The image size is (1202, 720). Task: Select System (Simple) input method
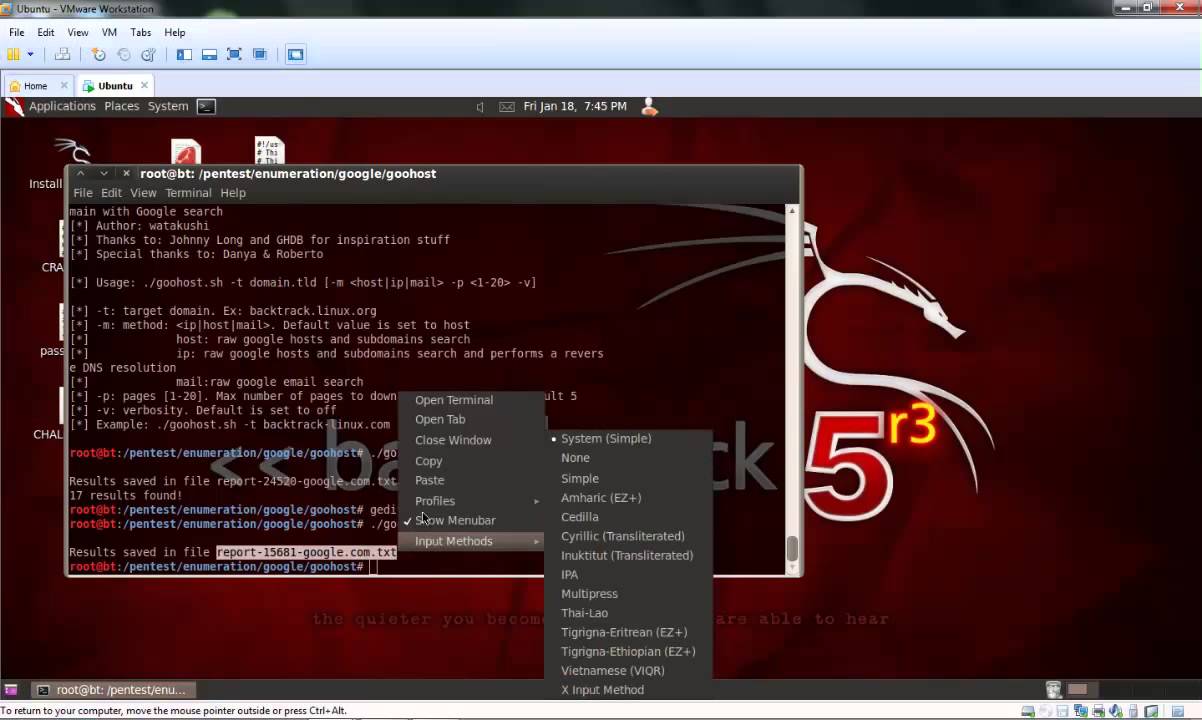(629, 438)
